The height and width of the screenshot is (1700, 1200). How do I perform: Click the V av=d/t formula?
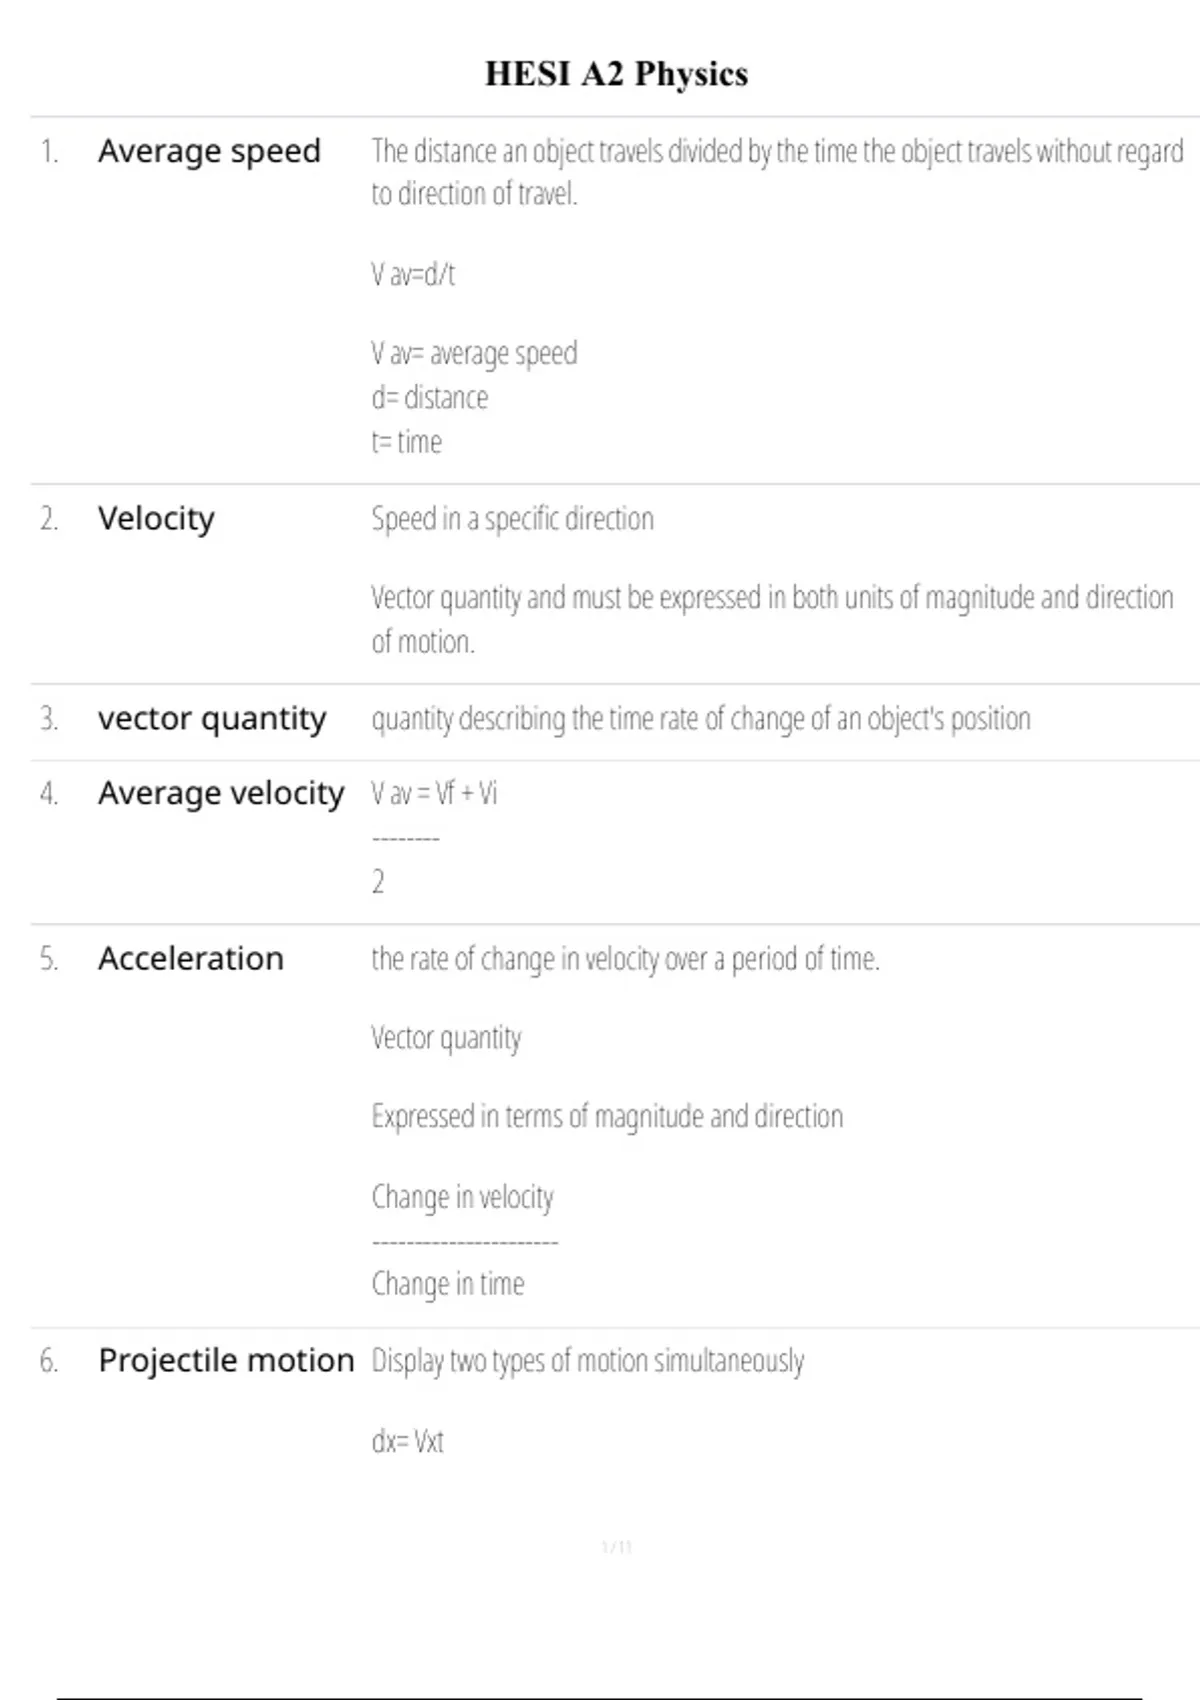(x=413, y=274)
